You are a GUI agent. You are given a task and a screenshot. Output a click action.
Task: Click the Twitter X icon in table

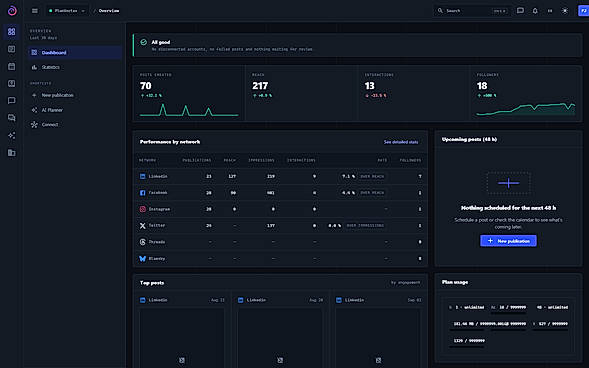[143, 226]
